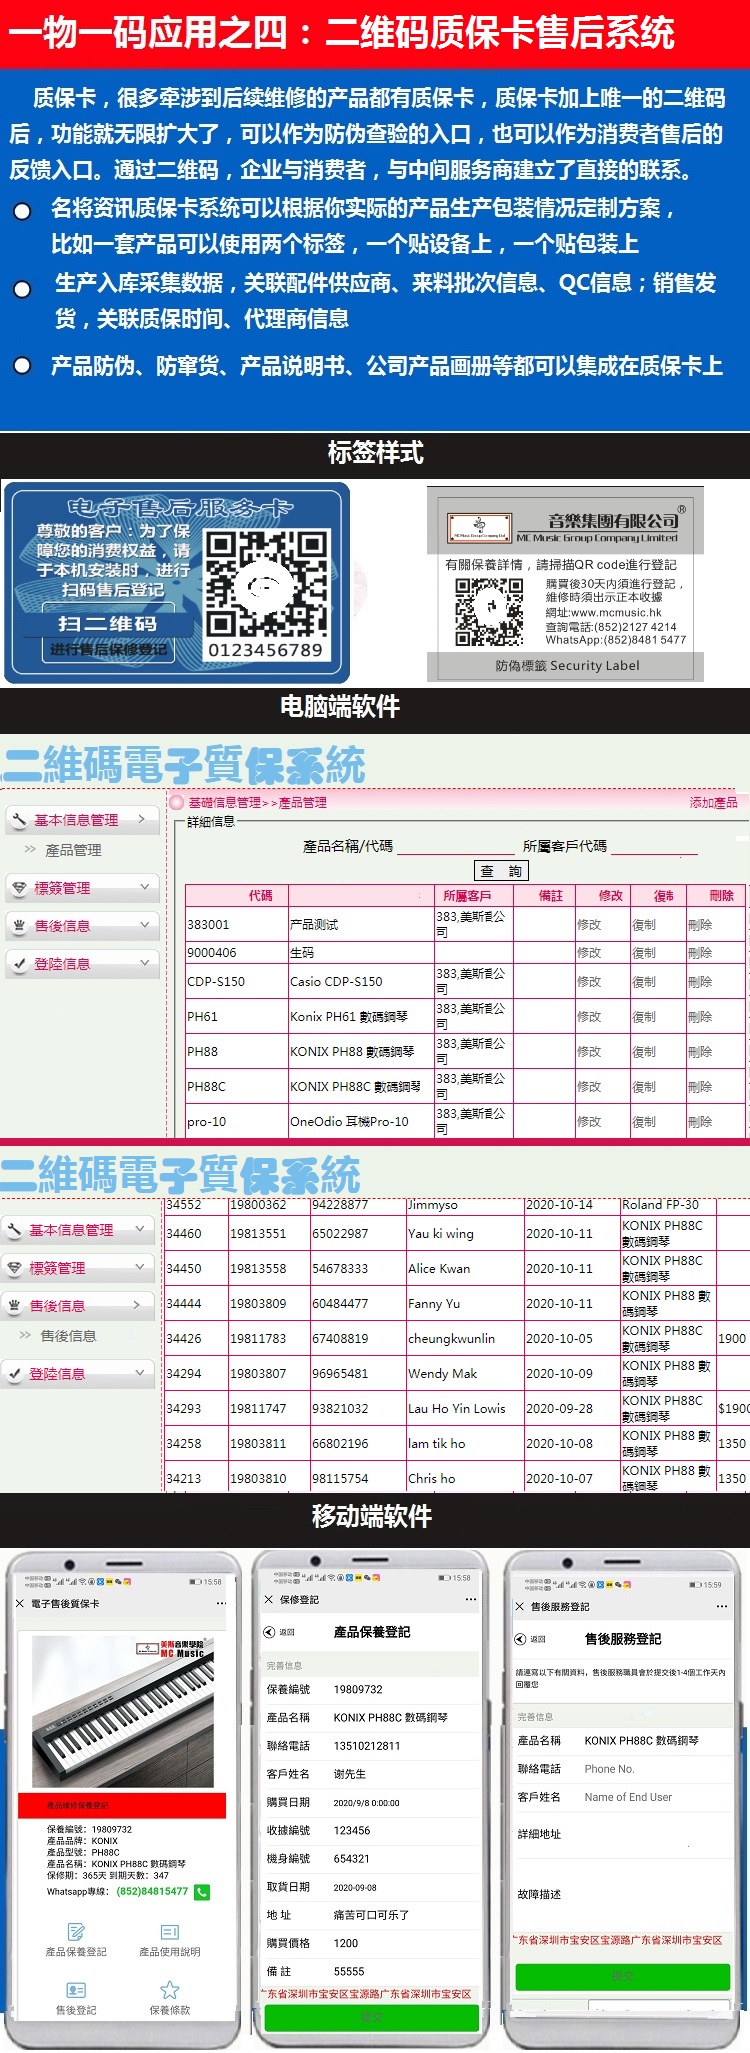Click the pink circle icon before 基礎信息管理 breadcrumb
Image resolution: width=750 pixels, height=2053 pixels.
[177, 802]
